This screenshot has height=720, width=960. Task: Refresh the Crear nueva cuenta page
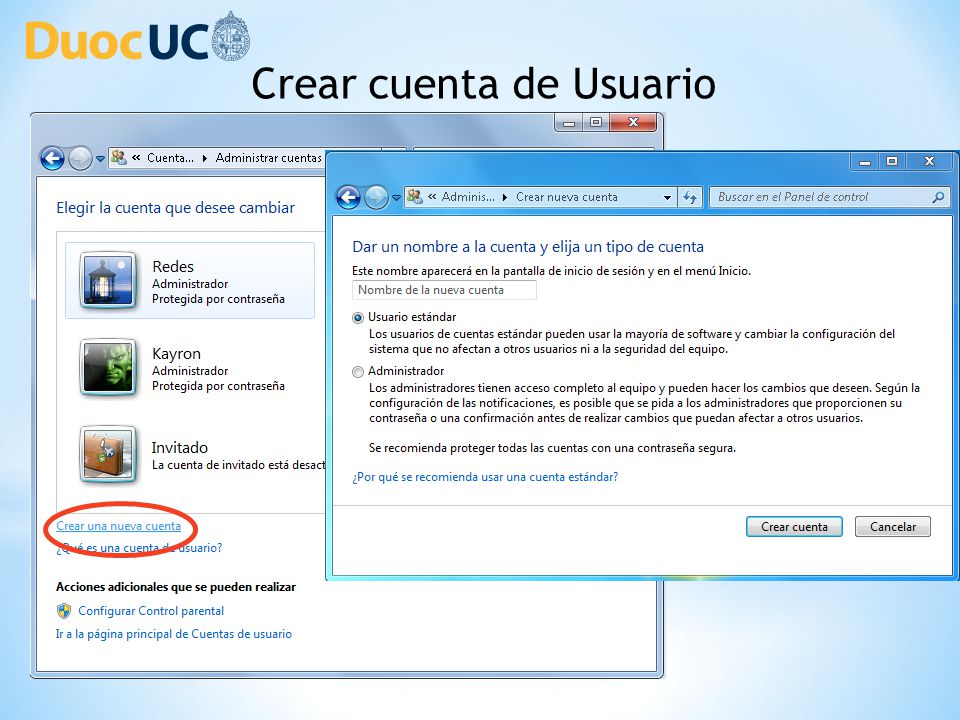click(690, 197)
